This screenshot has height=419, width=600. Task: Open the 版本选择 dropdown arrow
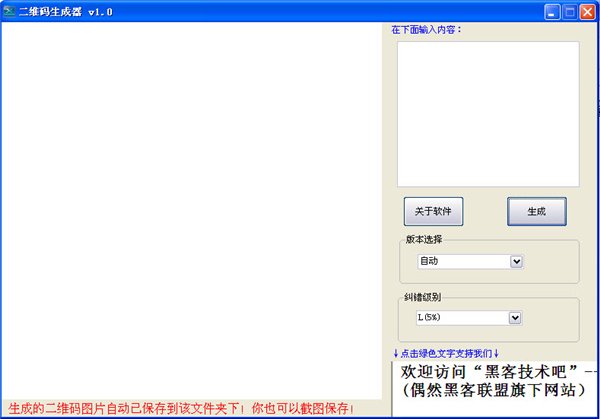(x=516, y=262)
